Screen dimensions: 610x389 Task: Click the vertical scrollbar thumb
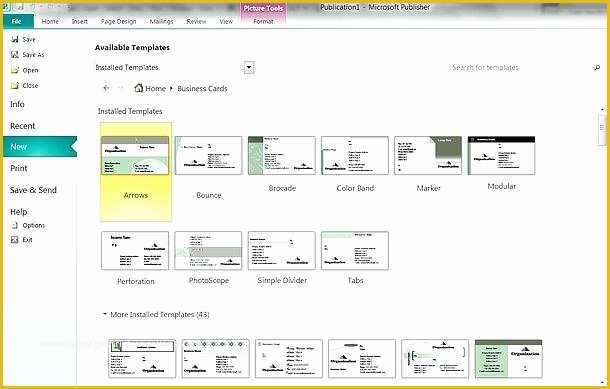601,127
